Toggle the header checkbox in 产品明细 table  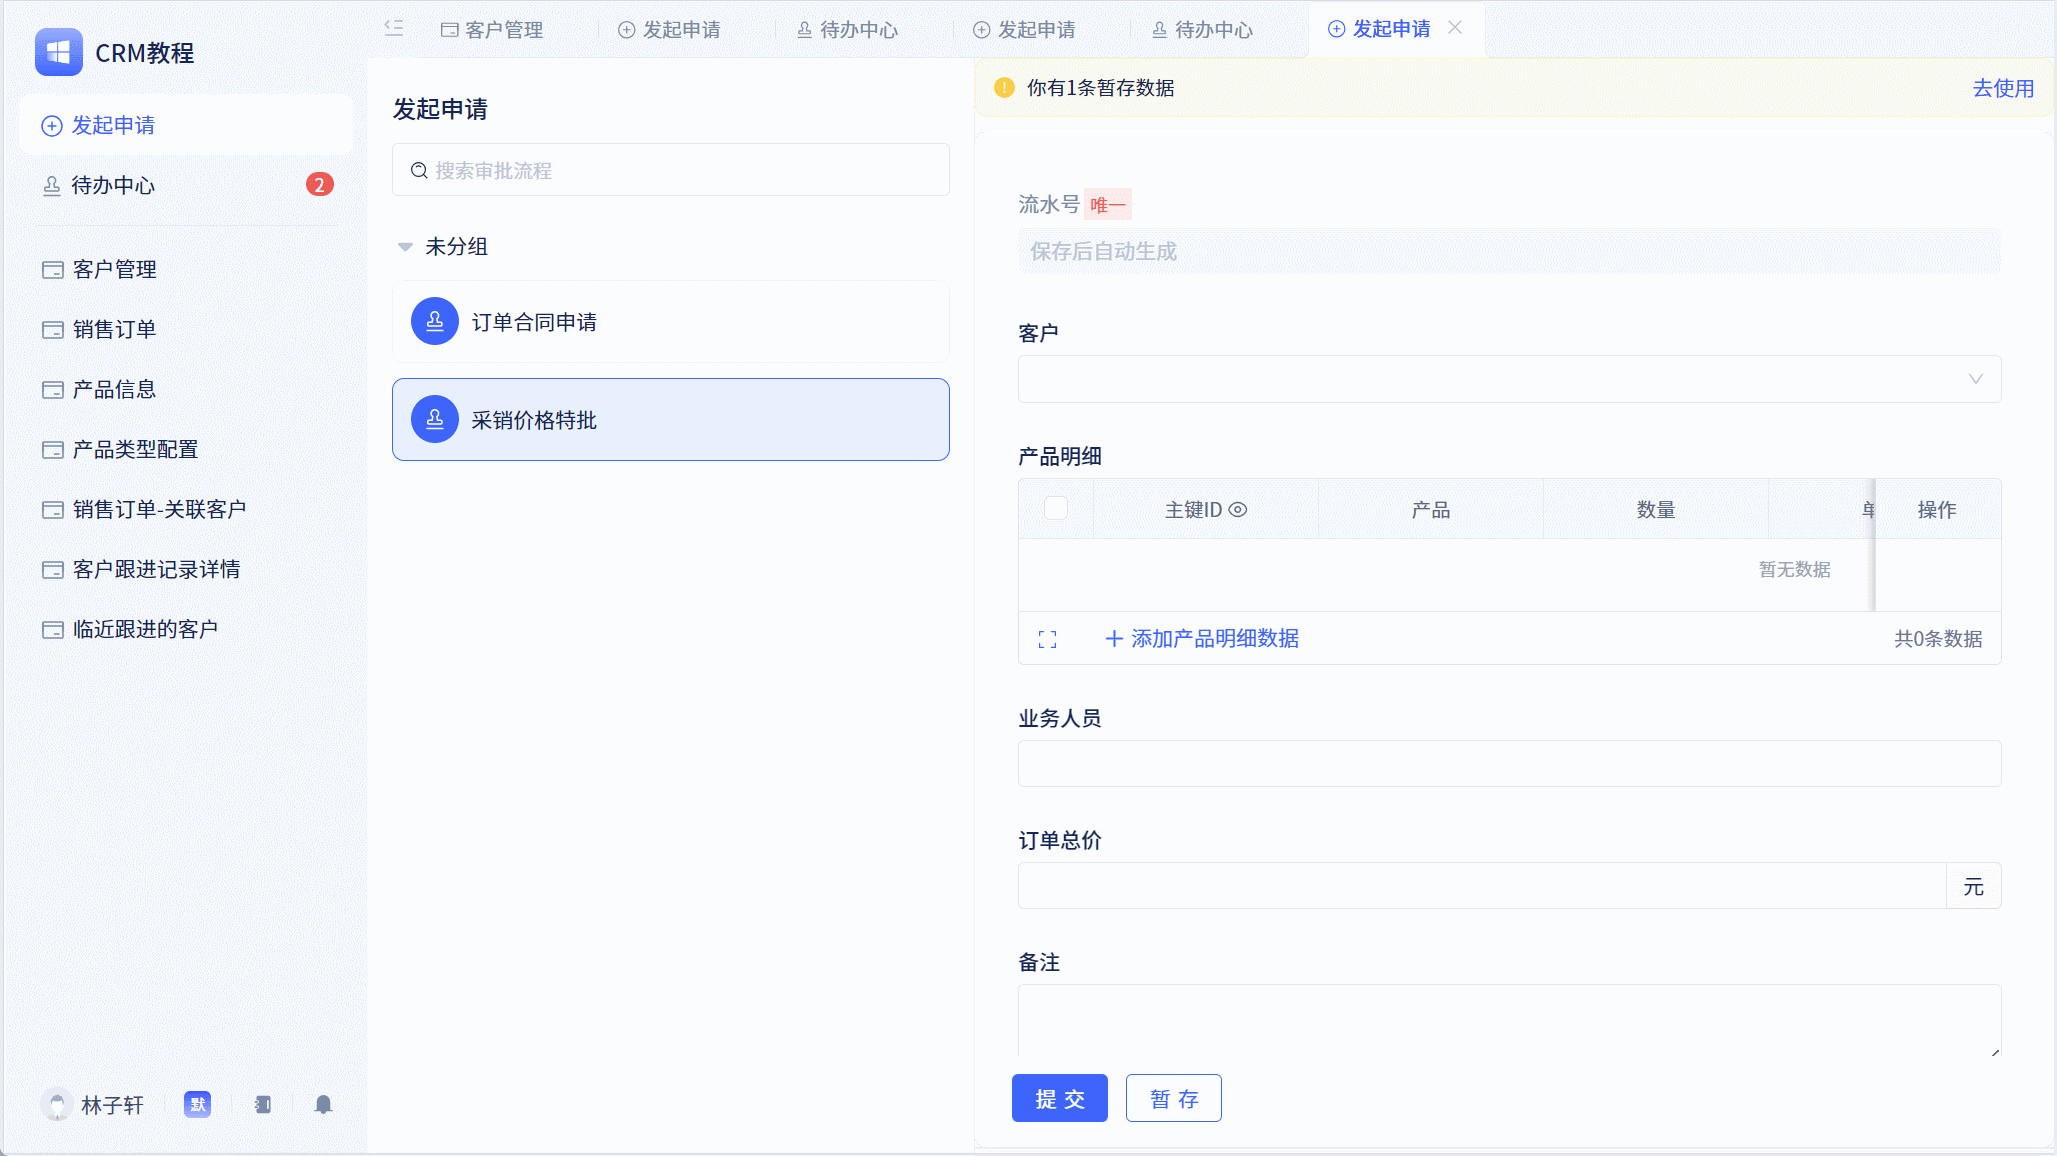pyautogui.click(x=1056, y=509)
